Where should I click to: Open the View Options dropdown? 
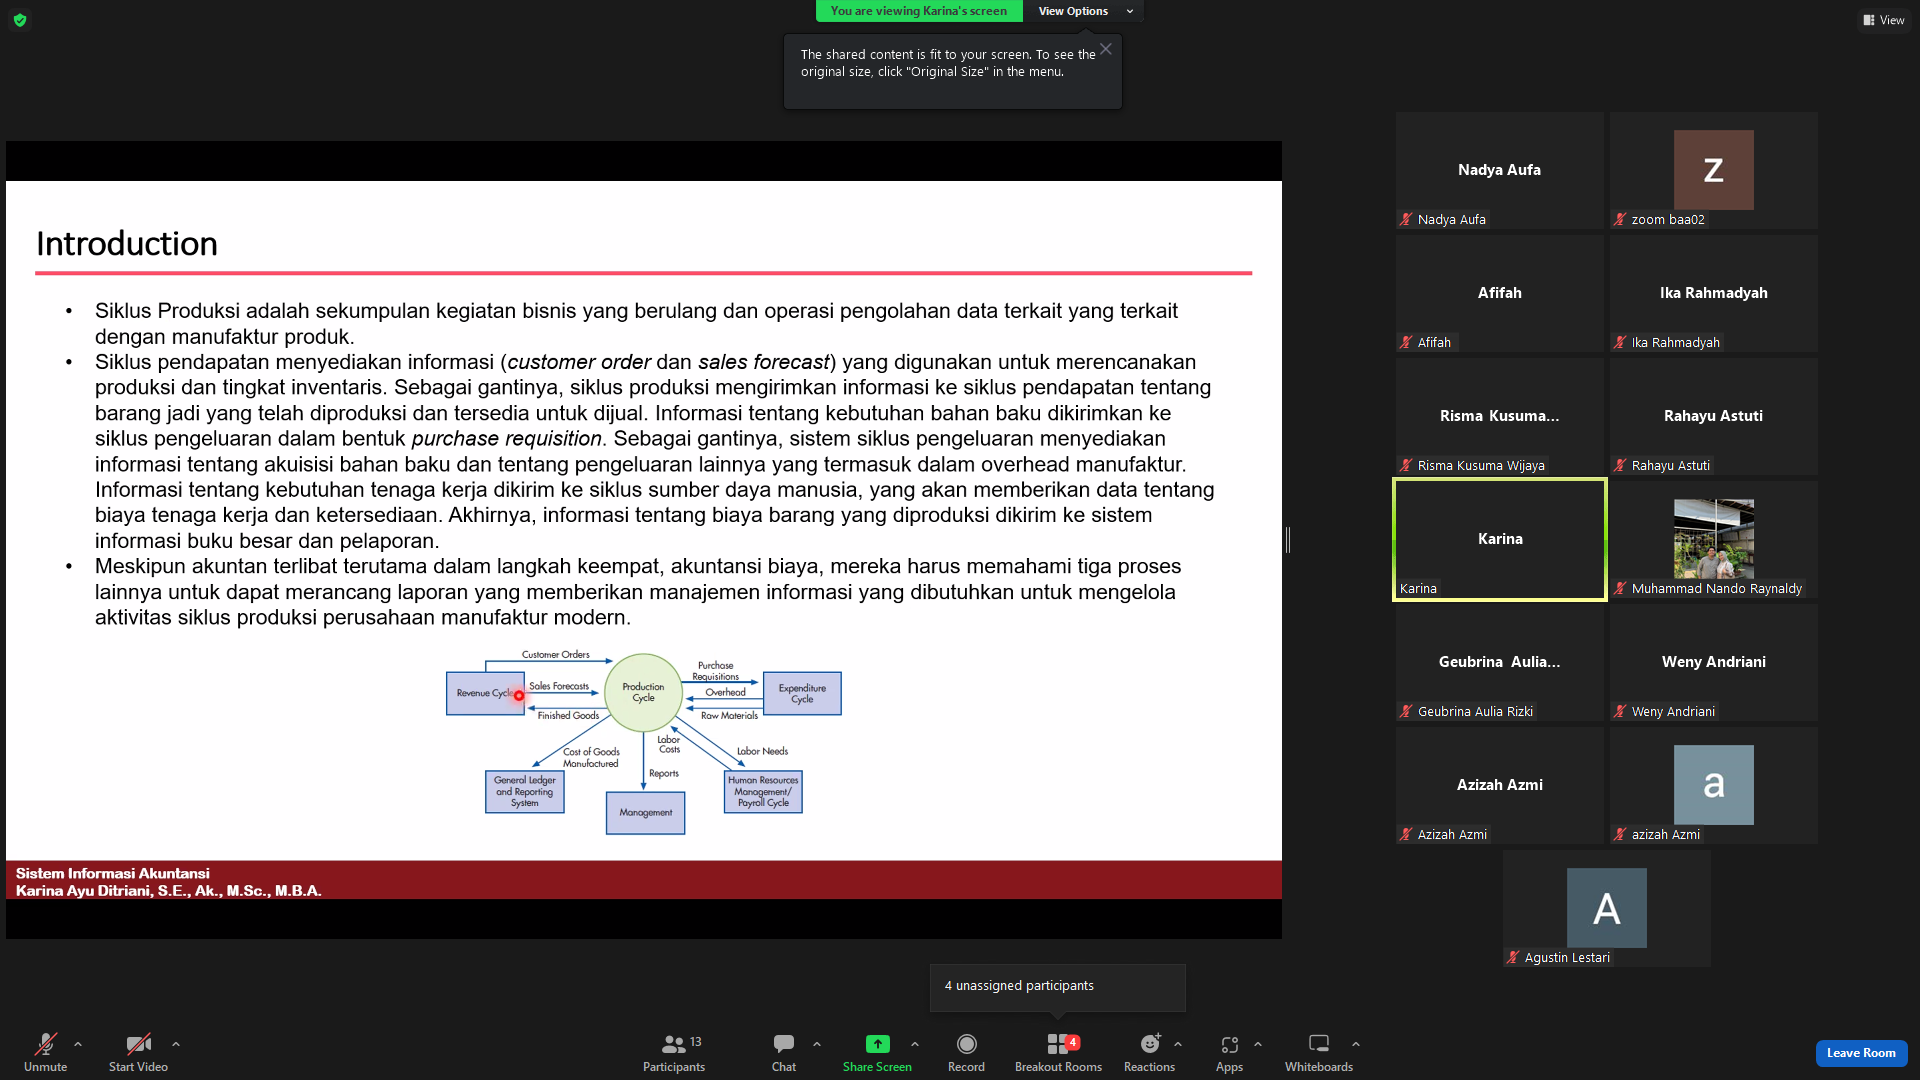click(1083, 11)
